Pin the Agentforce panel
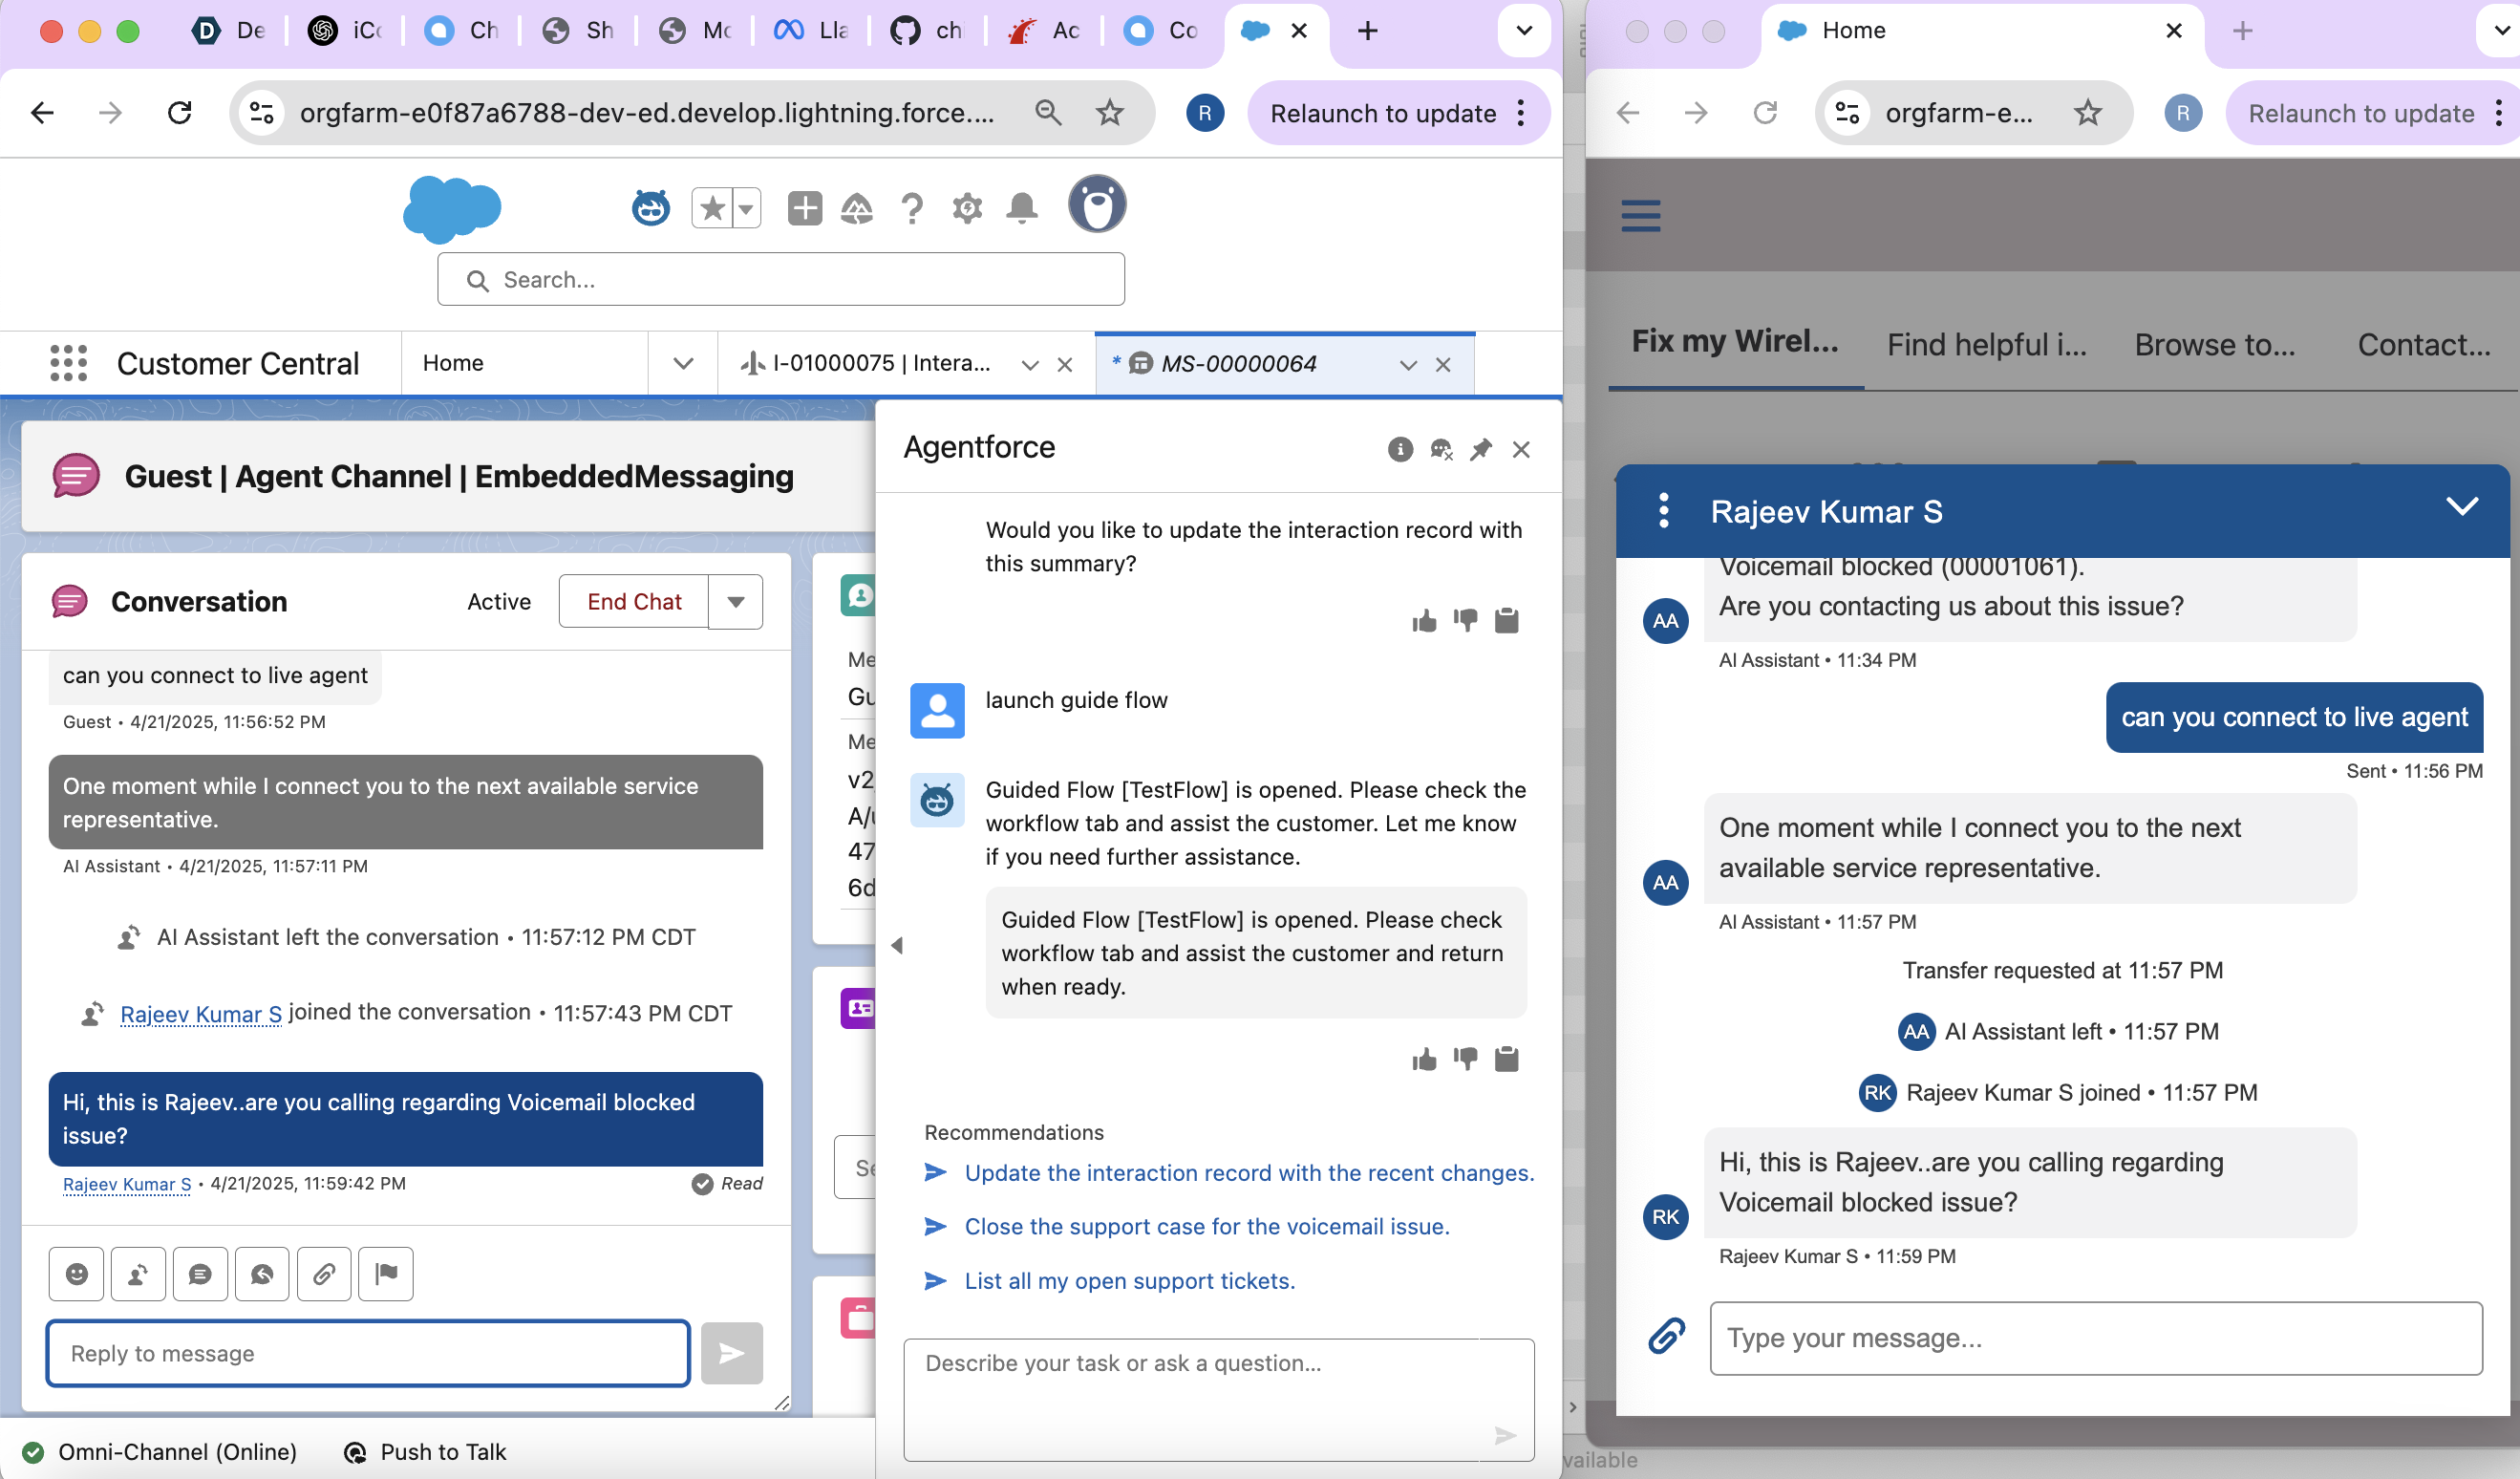2520x1479 pixels. 1480,450
